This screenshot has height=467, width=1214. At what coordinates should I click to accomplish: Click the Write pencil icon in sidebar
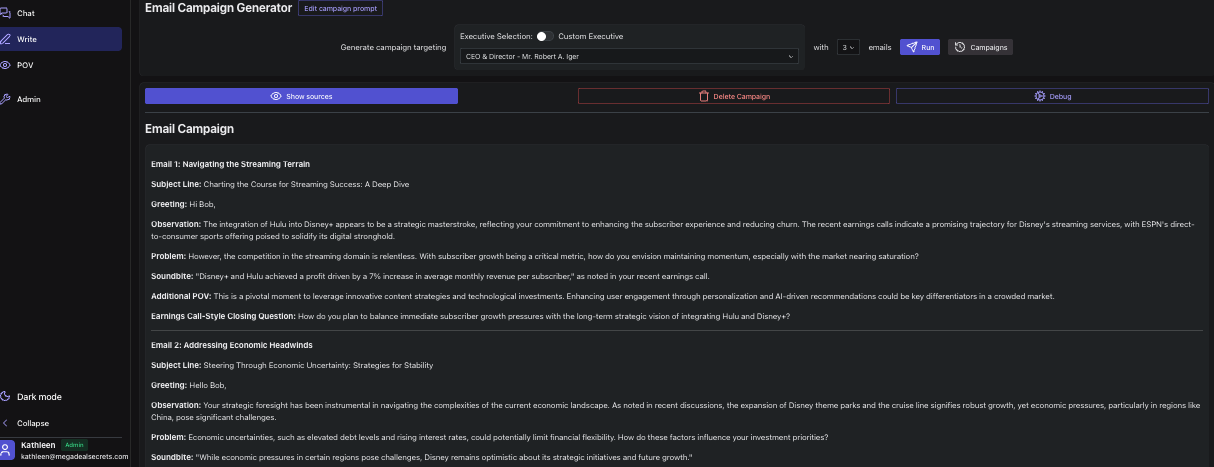(6, 39)
